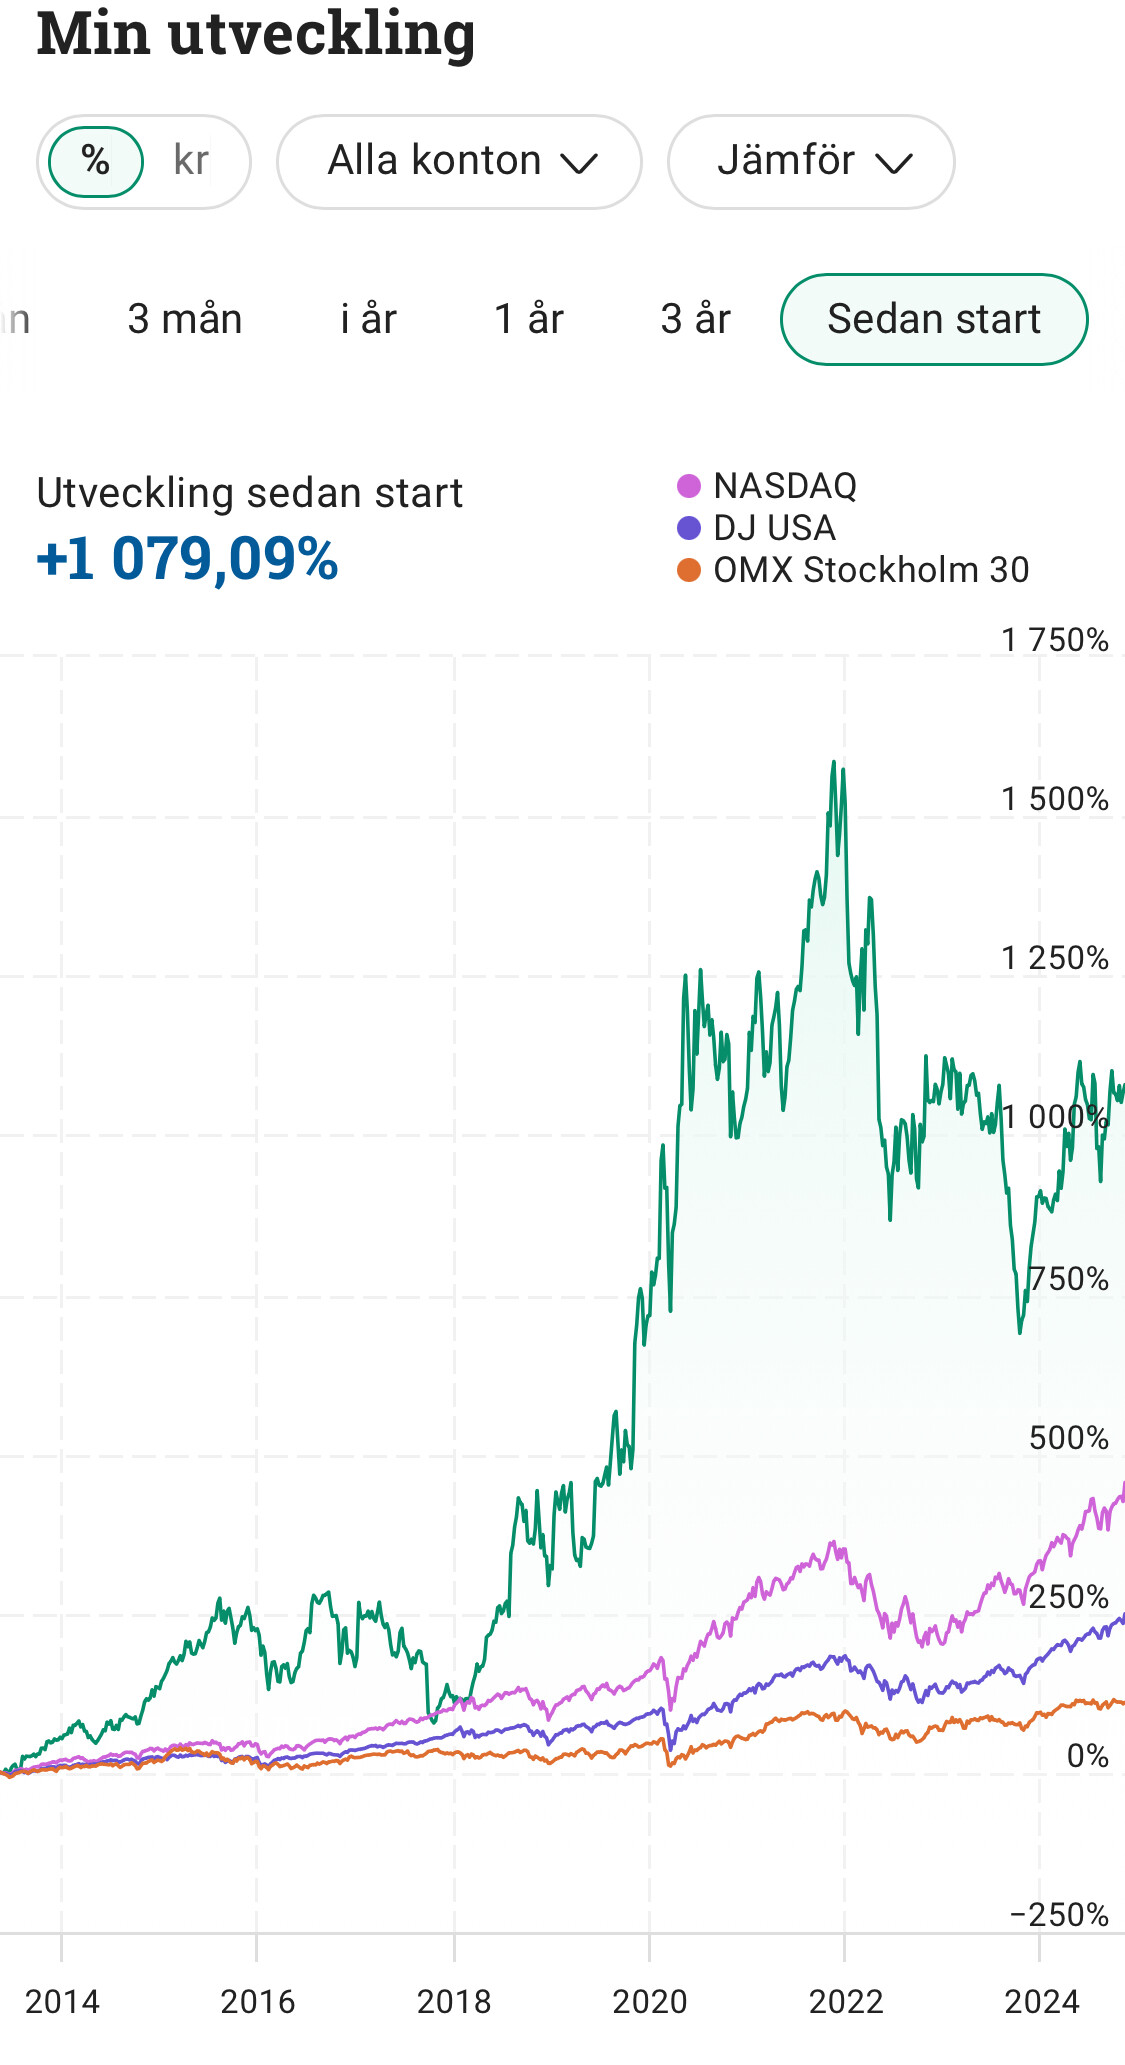Open the Alla konton dropdown
This screenshot has height=2065, width=1125.
pos(459,162)
